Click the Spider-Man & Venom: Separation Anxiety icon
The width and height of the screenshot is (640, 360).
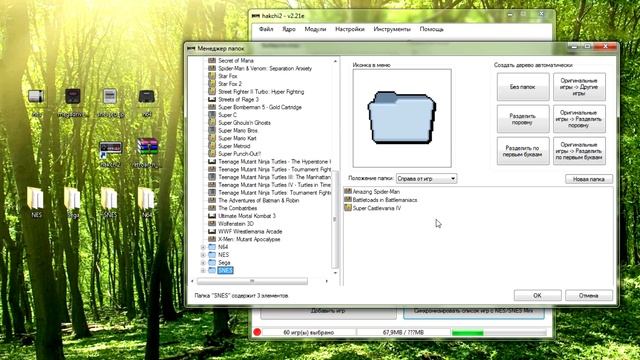[x=212, y=68]
